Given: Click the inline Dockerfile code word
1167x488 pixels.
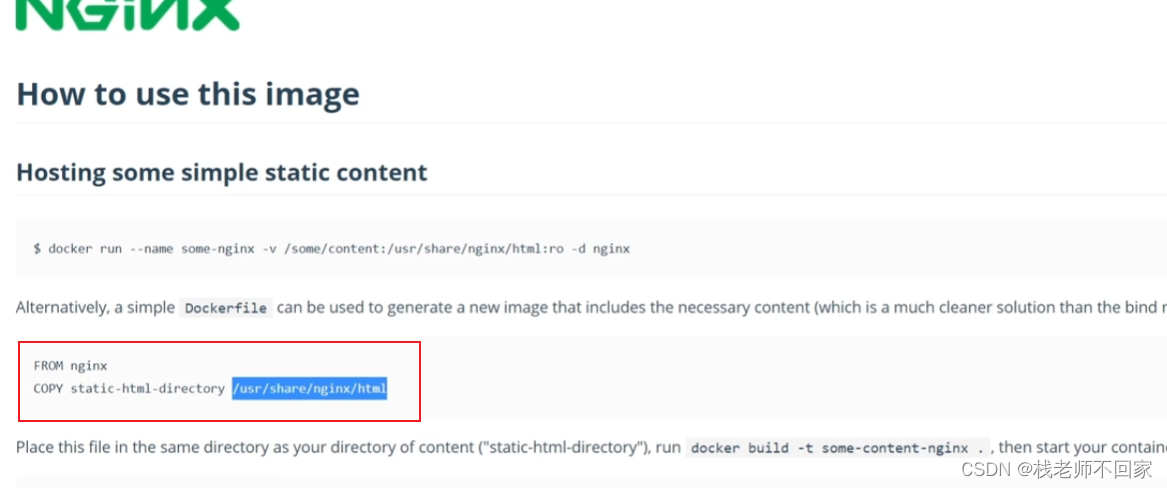Looking at the screenshot, I should [226, 308].
